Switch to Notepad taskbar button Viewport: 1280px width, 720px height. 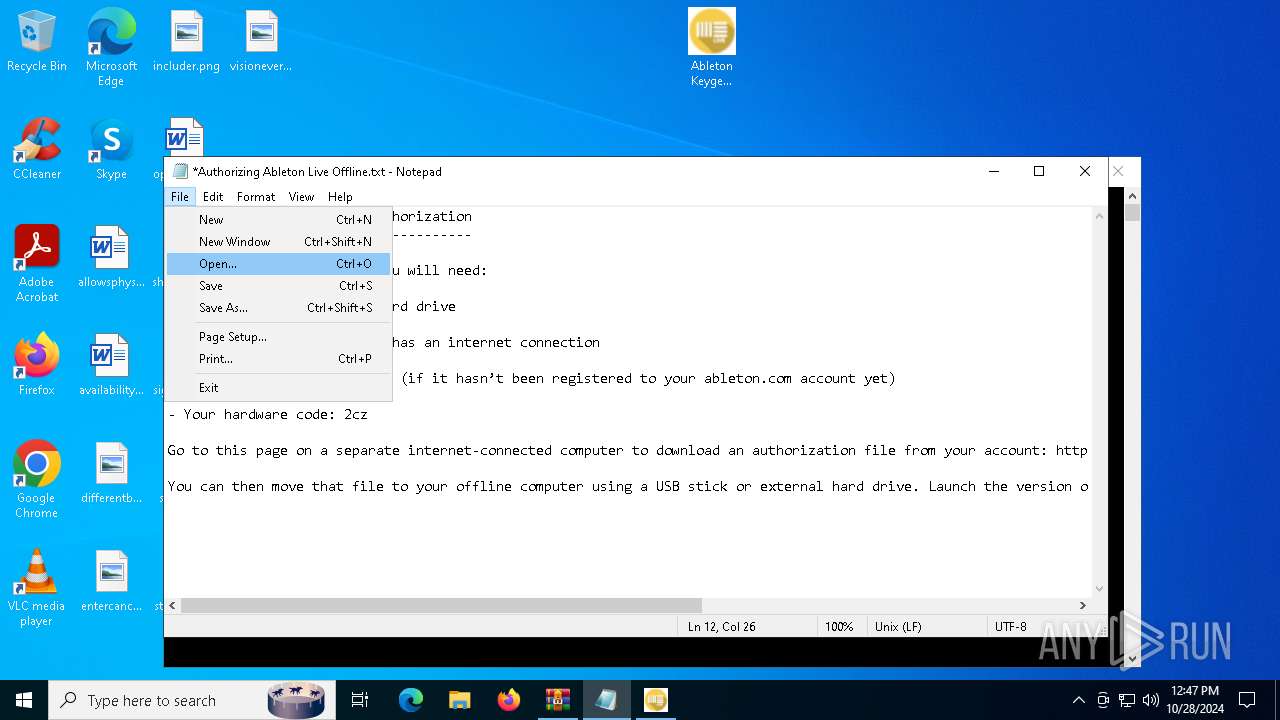coord(607,700)
